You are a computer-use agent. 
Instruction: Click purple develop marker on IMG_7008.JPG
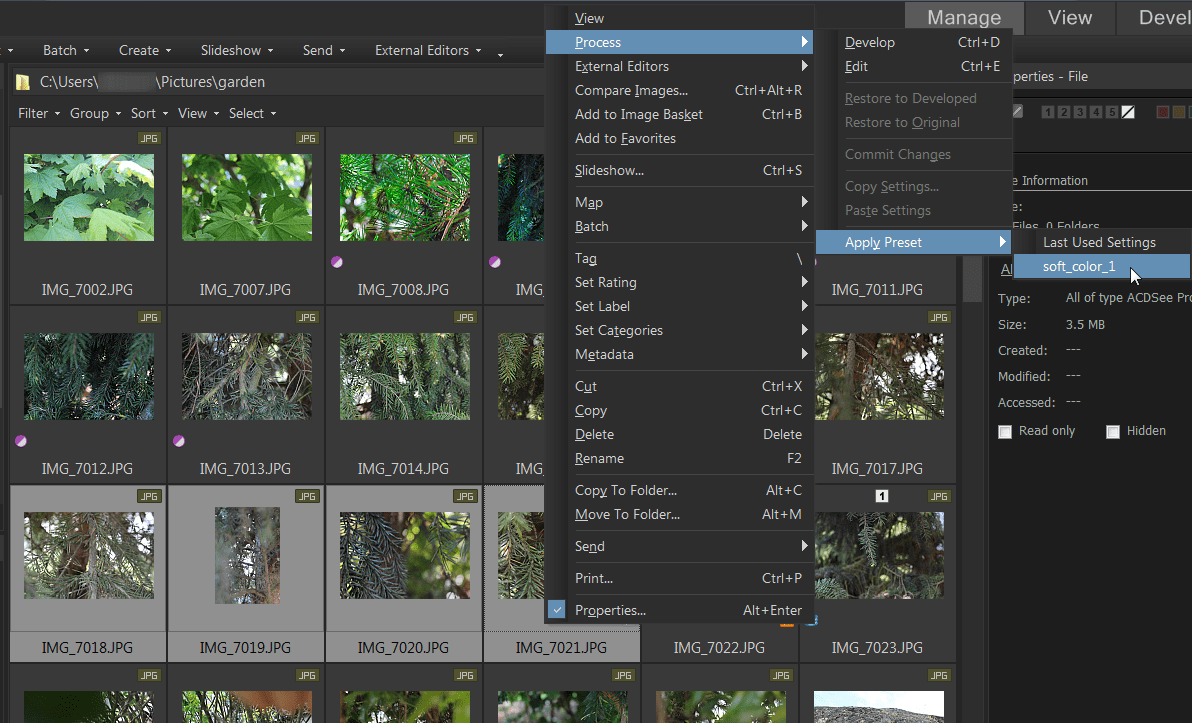pyautogui.click(x=337, y=262)
